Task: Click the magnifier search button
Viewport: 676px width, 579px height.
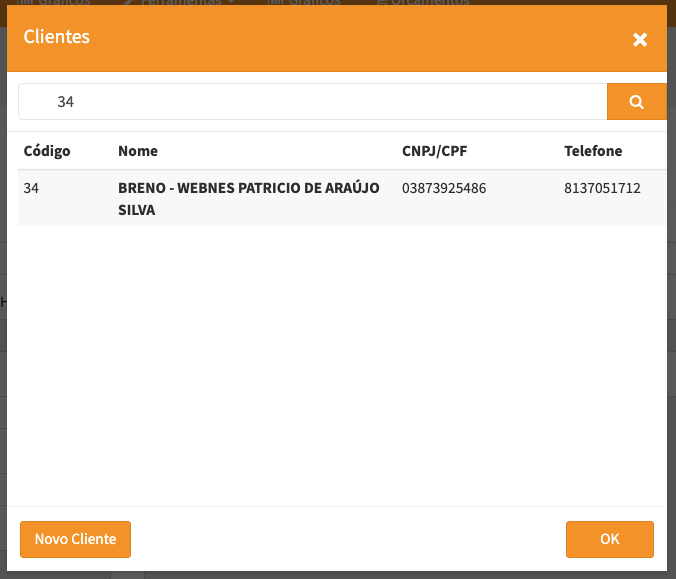Action: point(636,102)
